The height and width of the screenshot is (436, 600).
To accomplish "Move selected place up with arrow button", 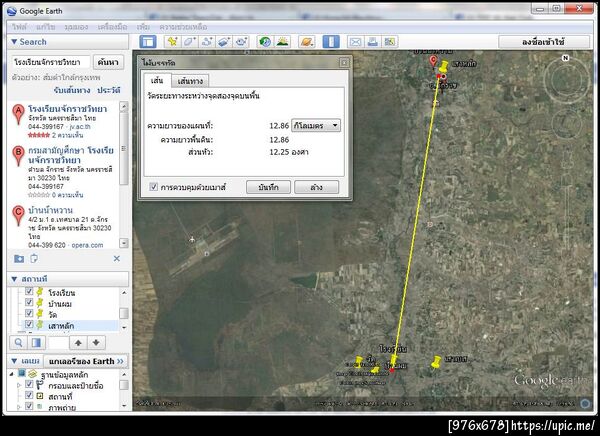I will pos(78,343).
